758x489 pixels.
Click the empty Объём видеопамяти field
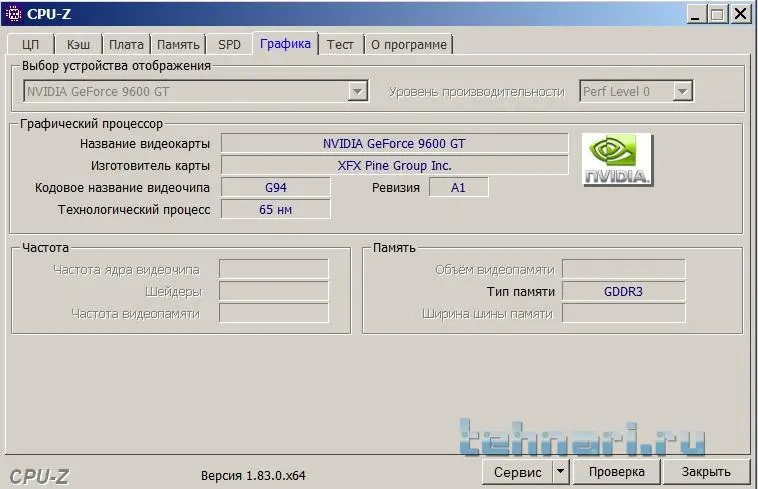(623, 269)
